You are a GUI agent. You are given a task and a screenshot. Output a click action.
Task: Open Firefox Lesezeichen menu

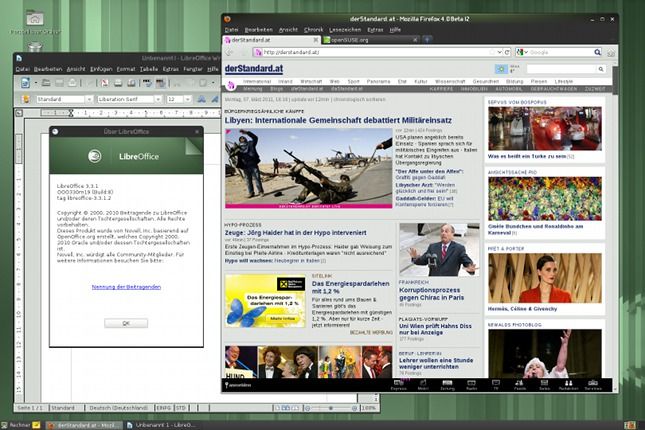[345, 30]
